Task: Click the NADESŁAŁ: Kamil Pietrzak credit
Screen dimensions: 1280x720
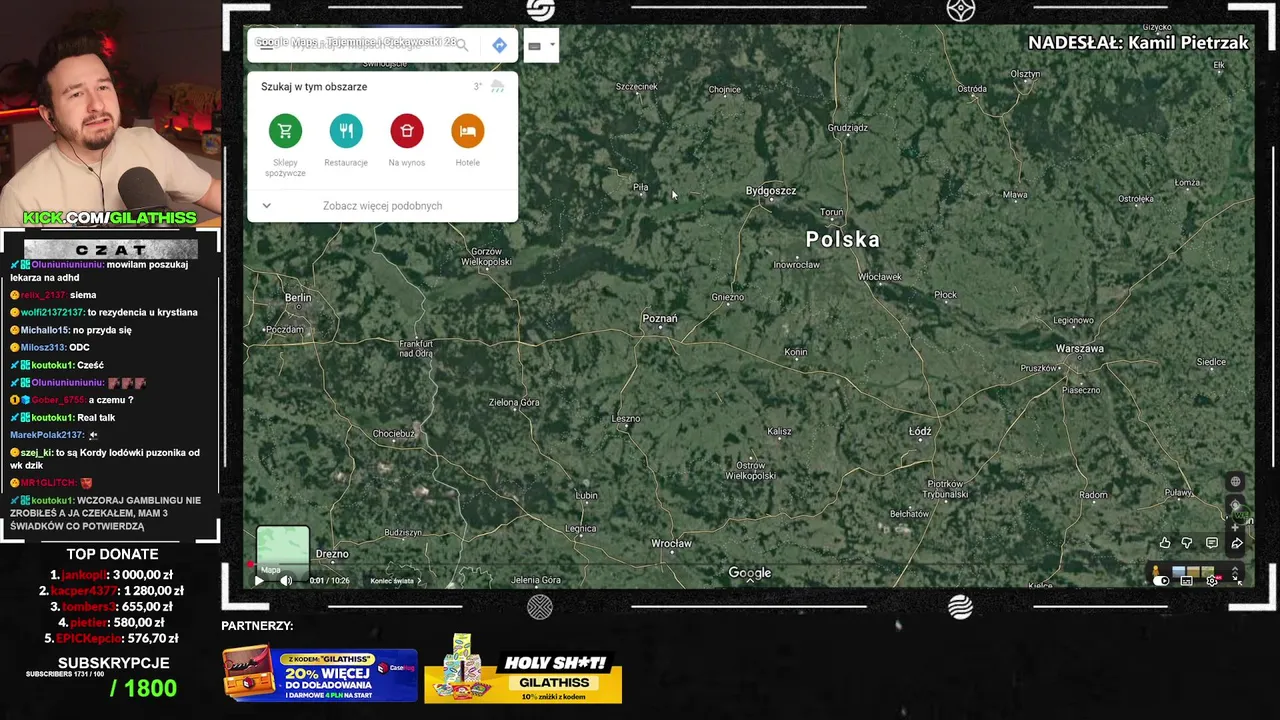Action: point(1138,43)
